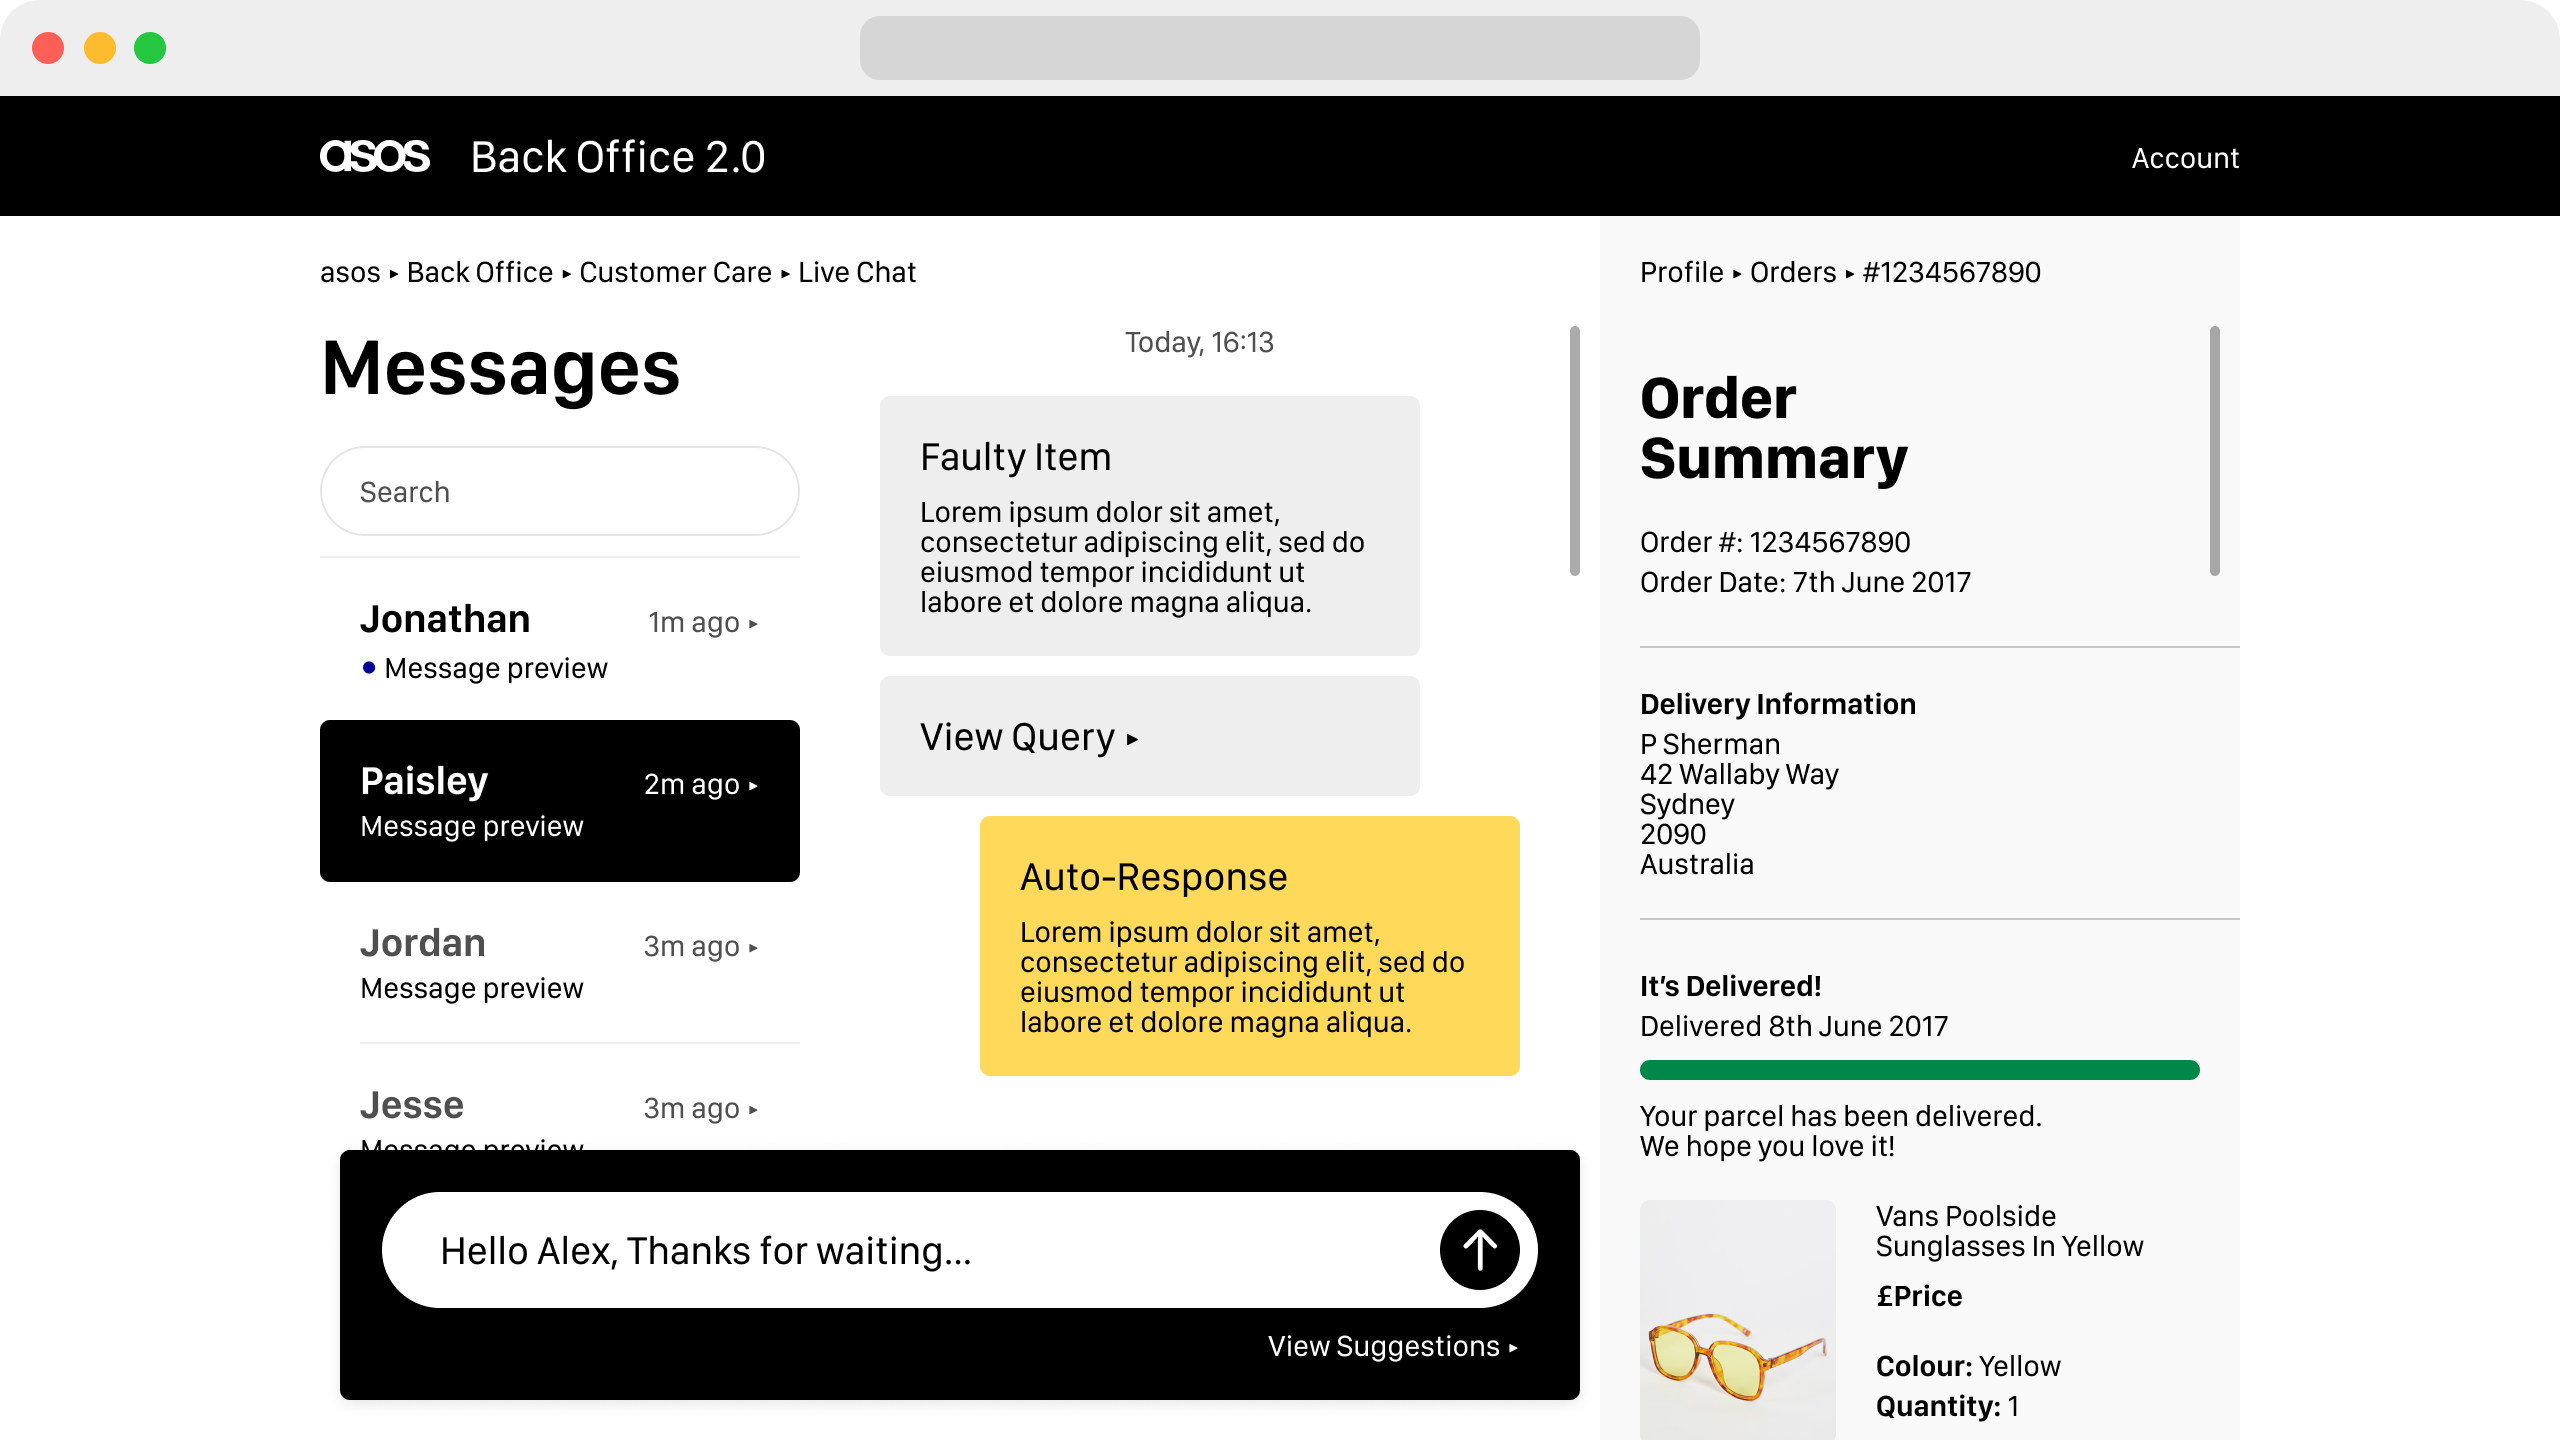This screenshot has width=2560, height=1440.
Task: Click Back Office 2.0 title
Action: [618, 157]
